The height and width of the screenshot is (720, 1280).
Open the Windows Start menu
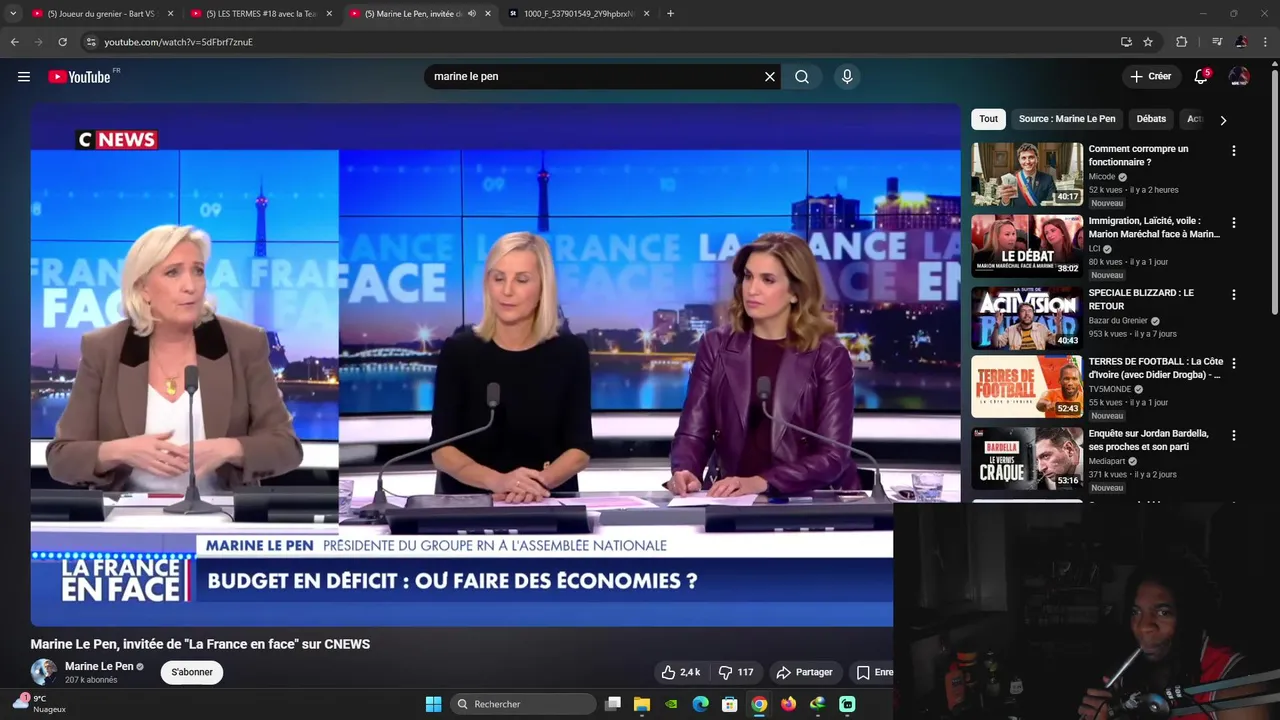[x=433, y=704]
